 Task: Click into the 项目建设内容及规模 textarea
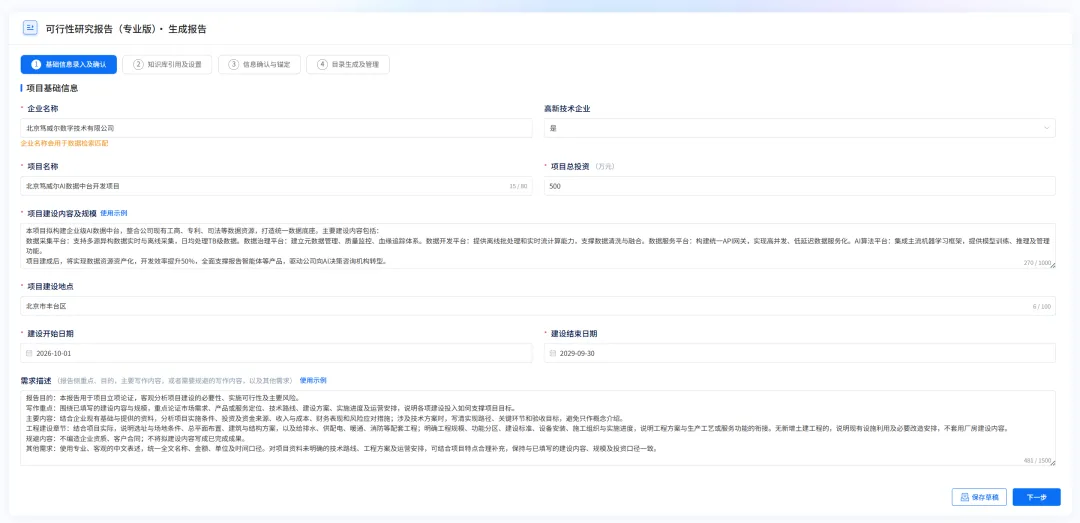[x=538, y=245]
